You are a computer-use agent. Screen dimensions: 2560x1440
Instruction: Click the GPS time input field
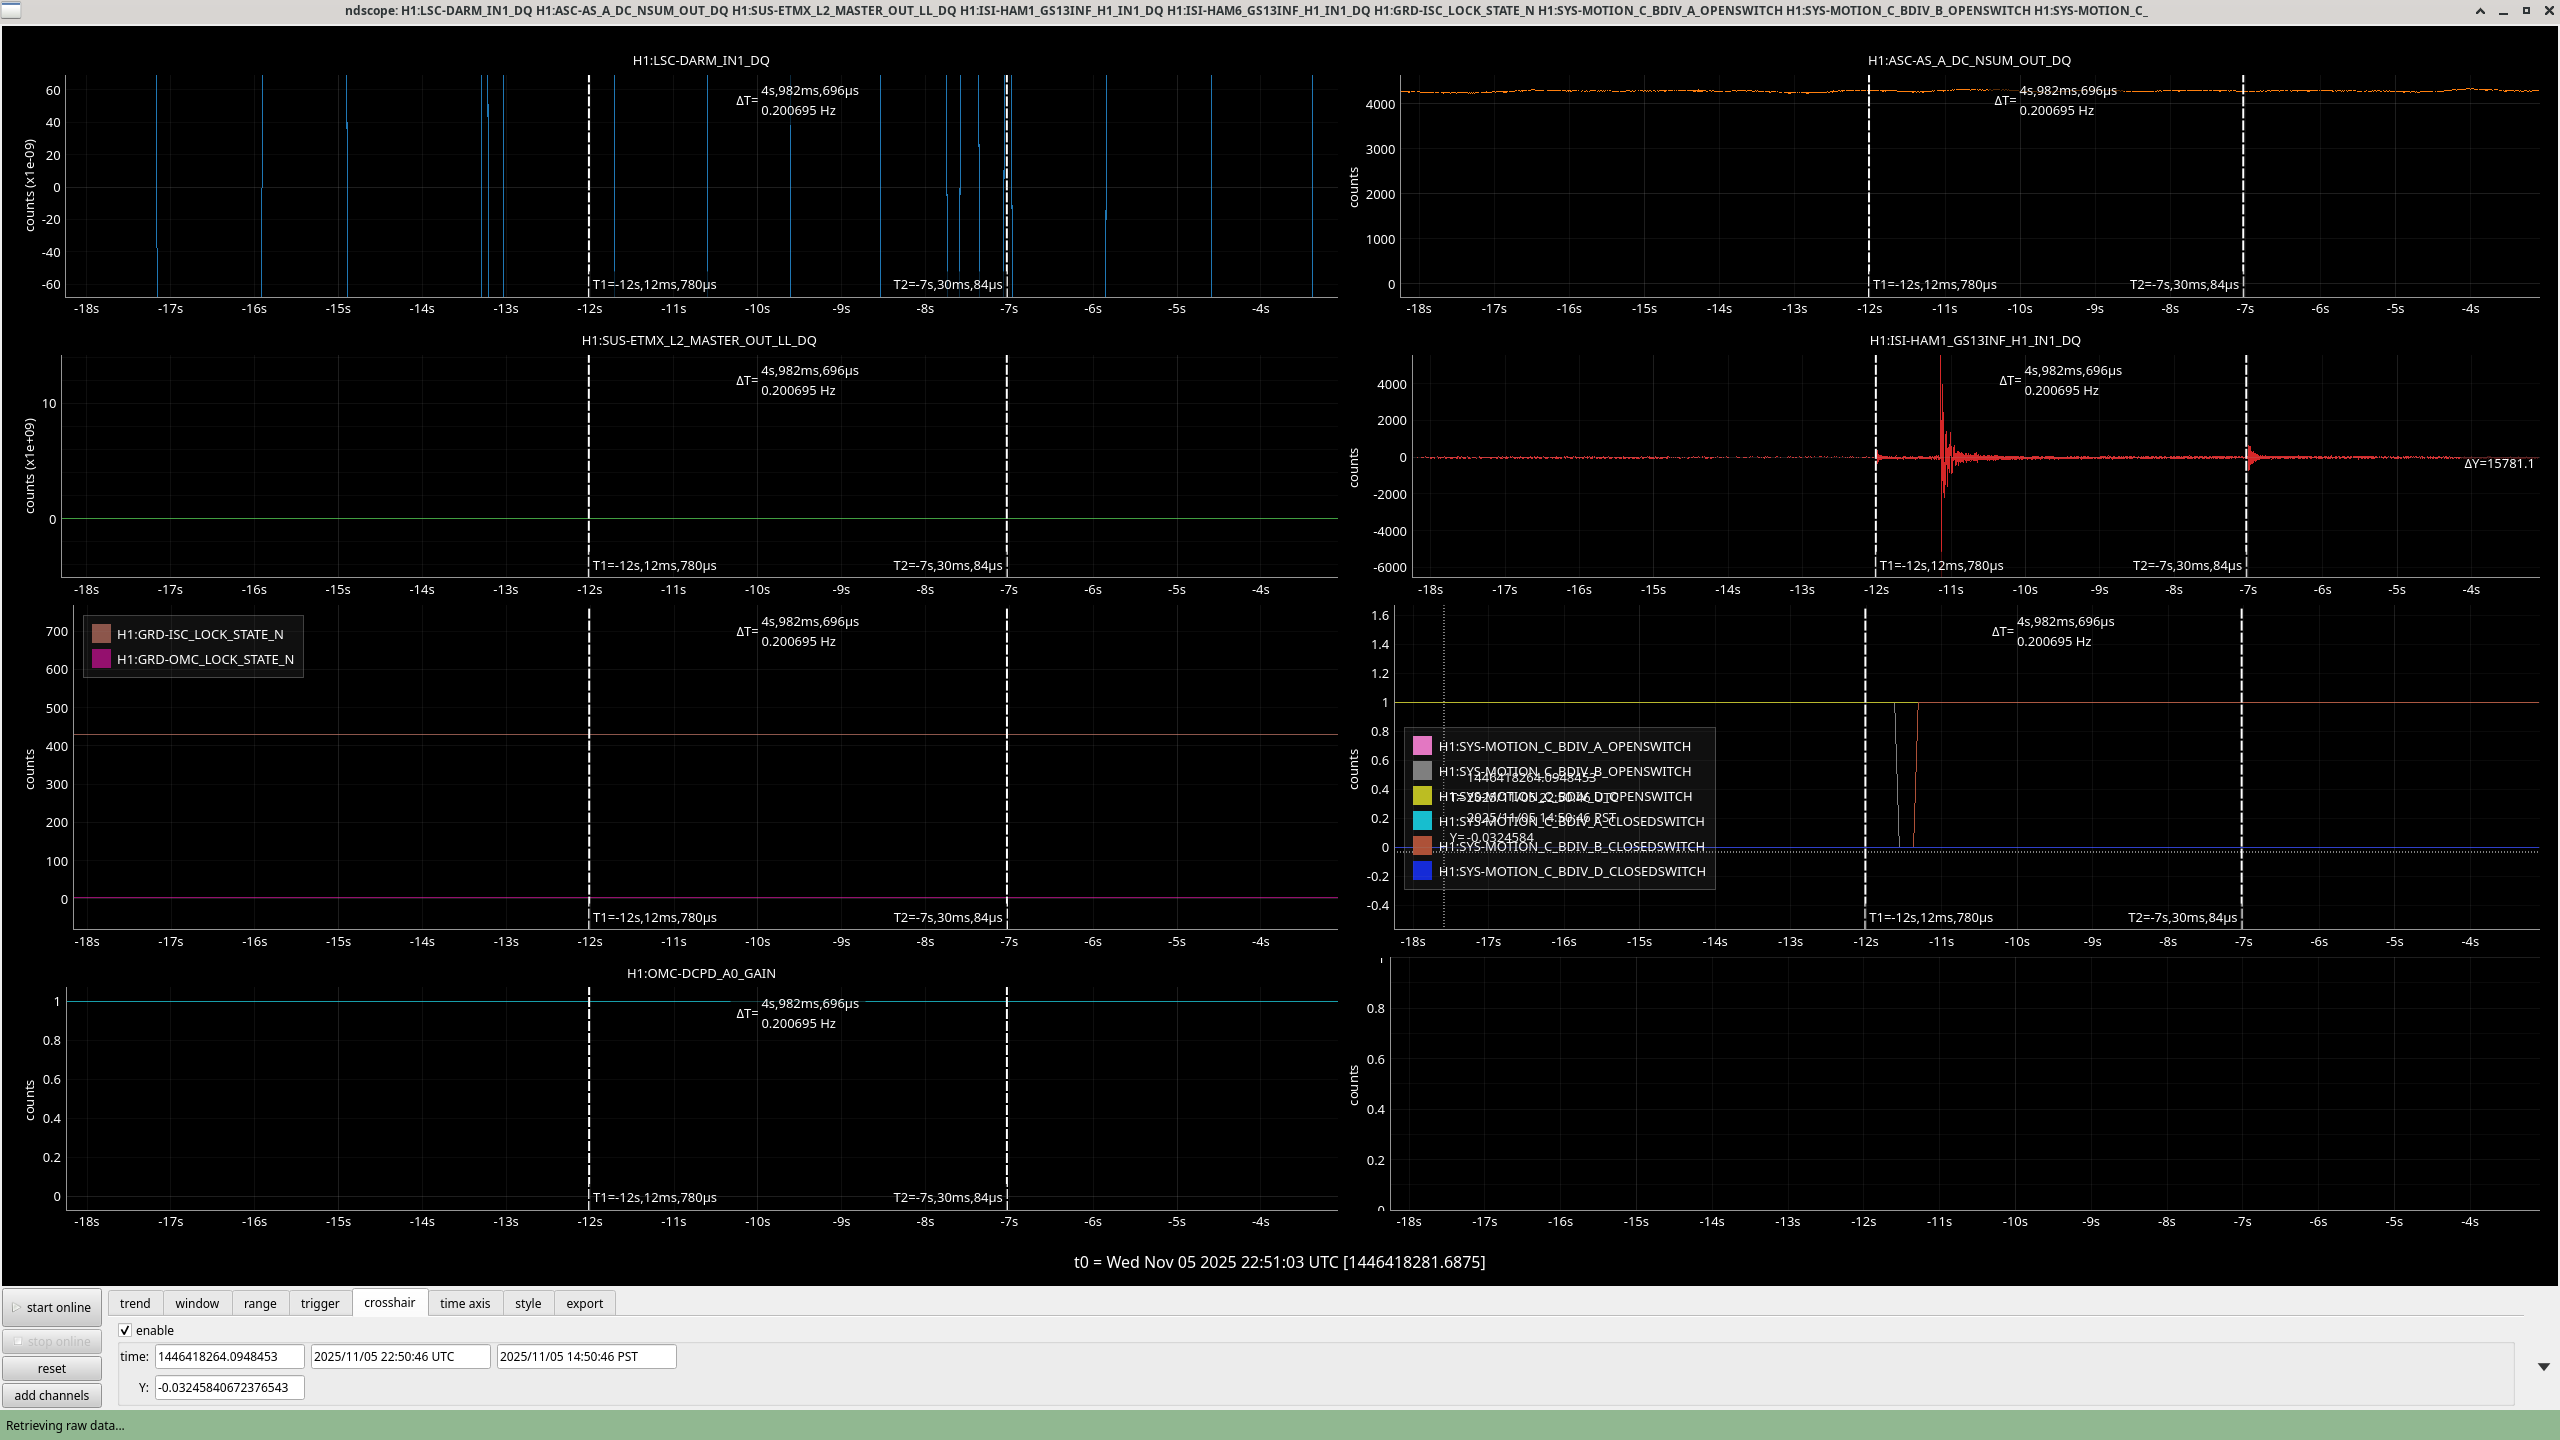coord(229,1356)
